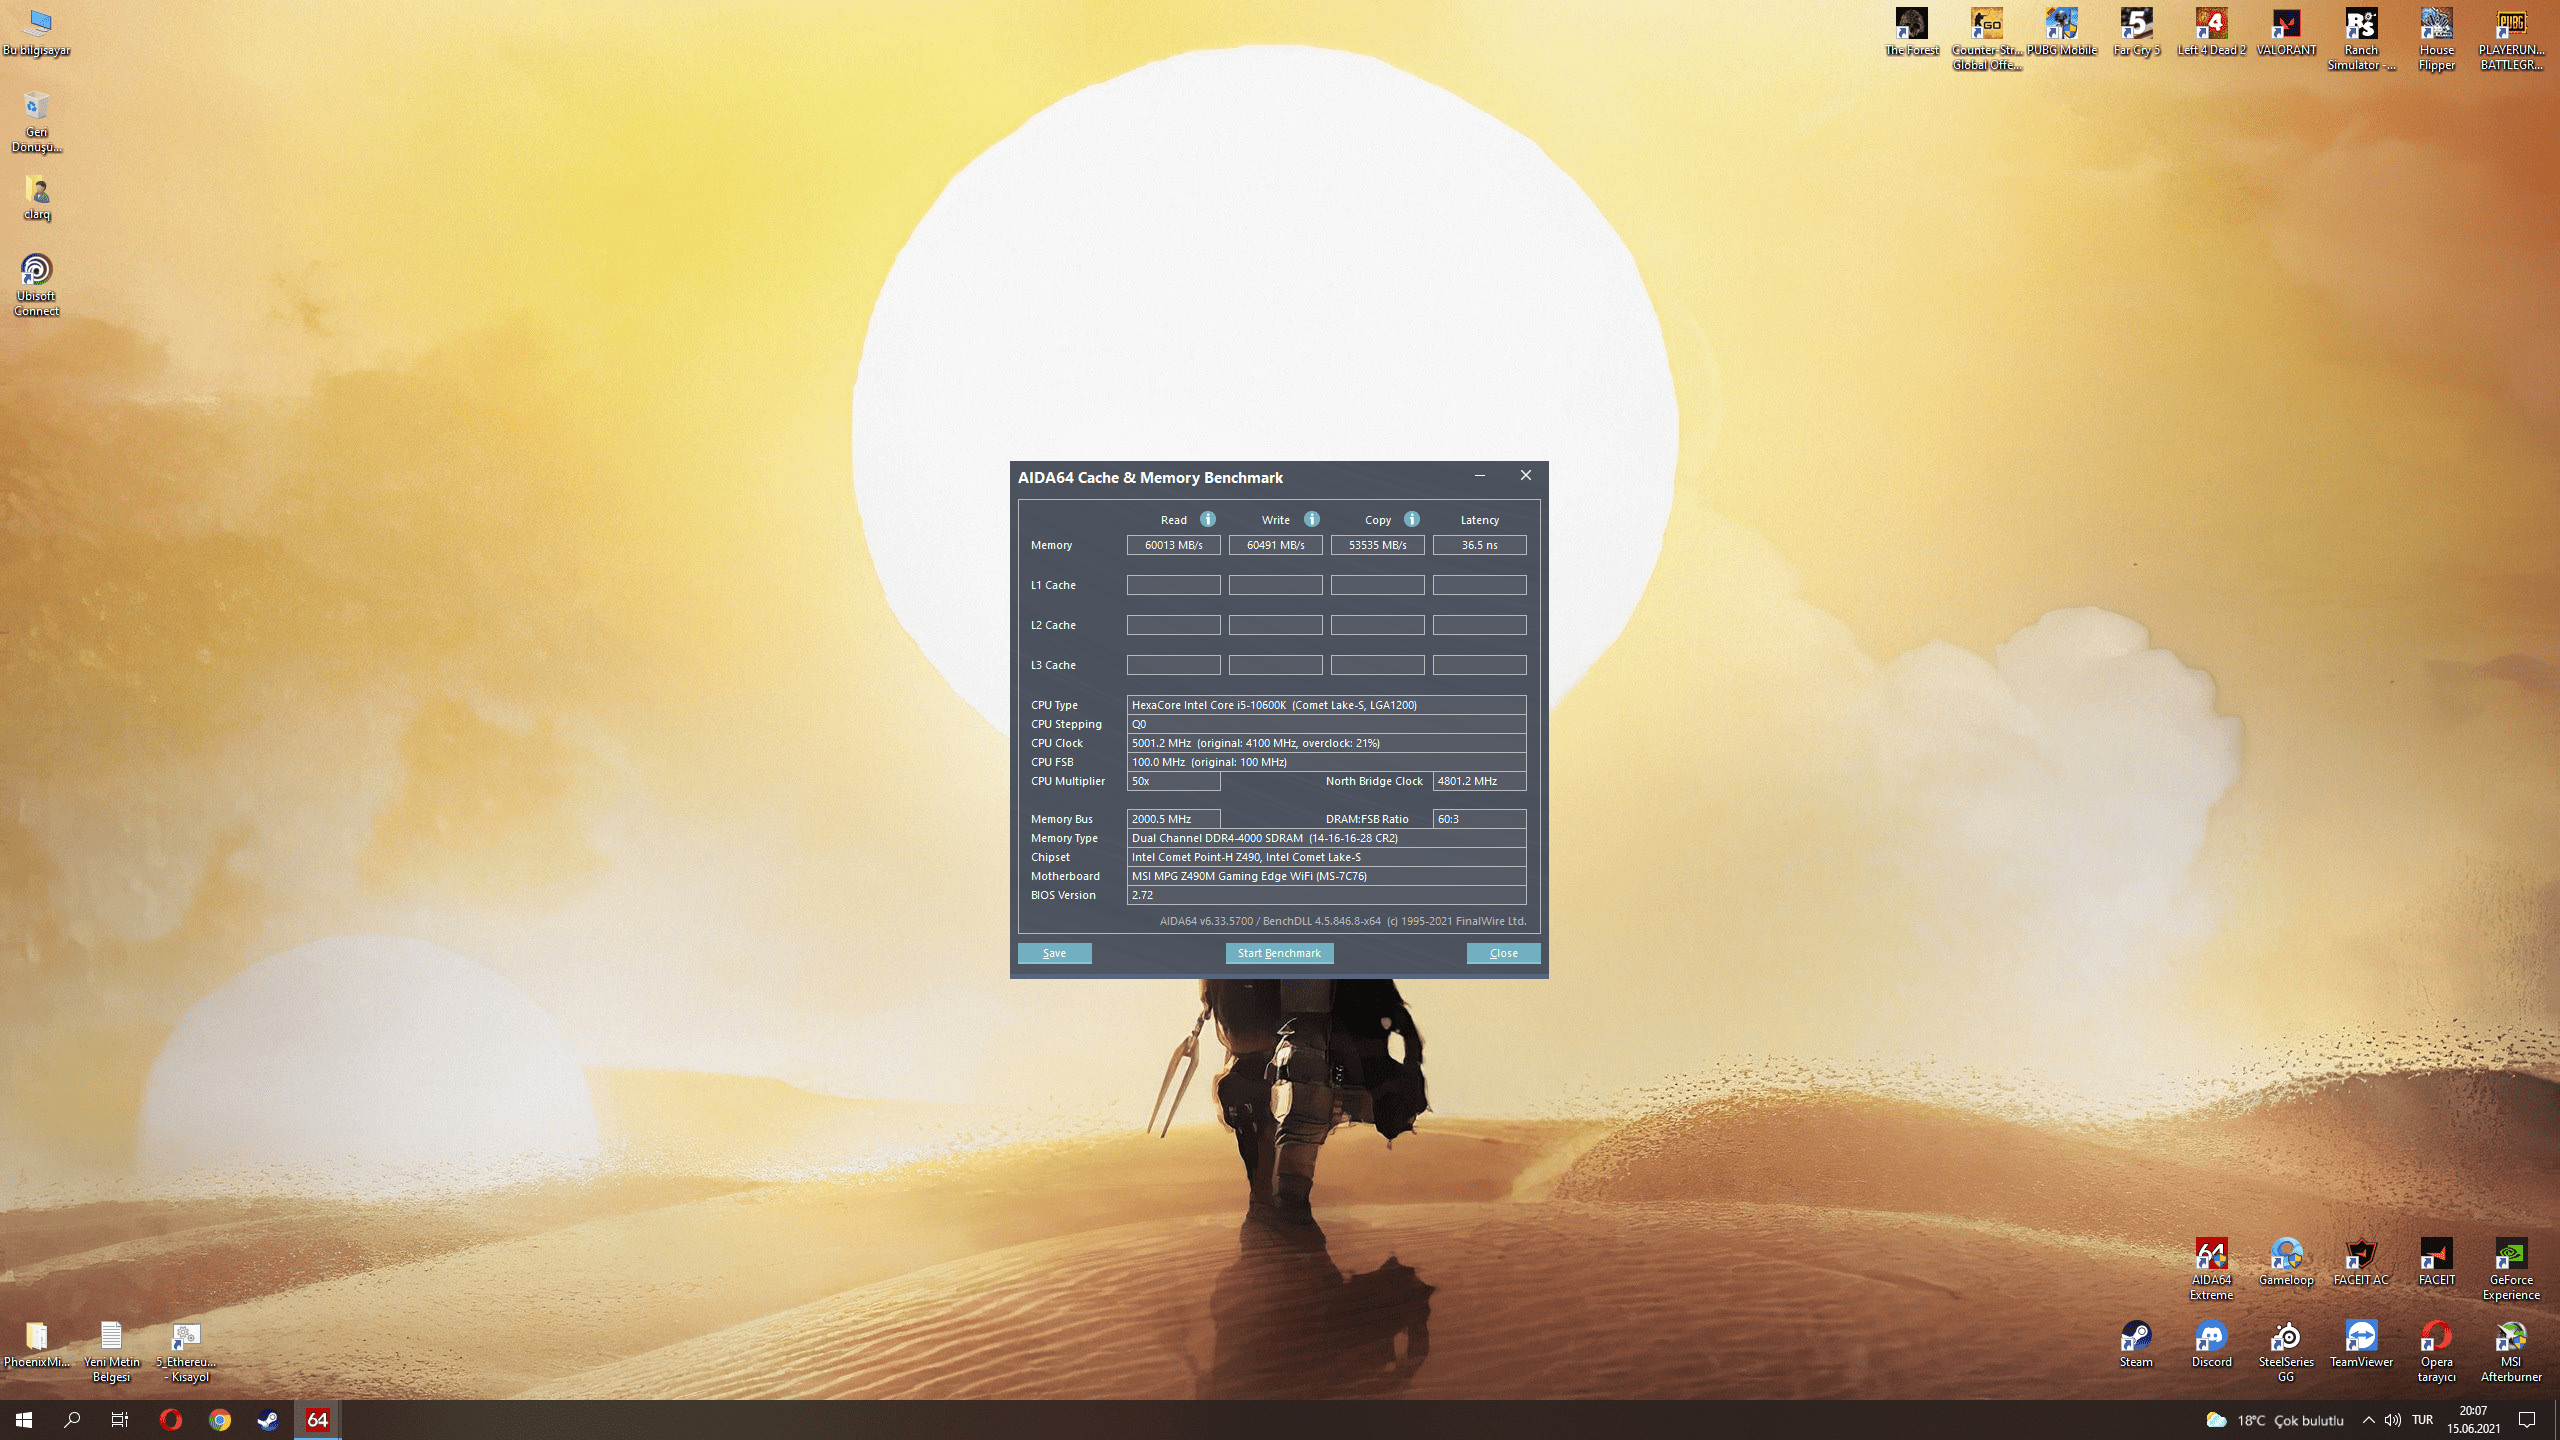The image size is (2560, 1440).
Task: Select the CPU Type text row
Action: coord(1327,705)
